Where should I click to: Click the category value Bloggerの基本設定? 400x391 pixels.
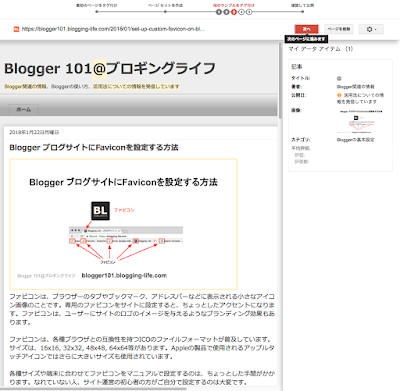coord(355,140)
